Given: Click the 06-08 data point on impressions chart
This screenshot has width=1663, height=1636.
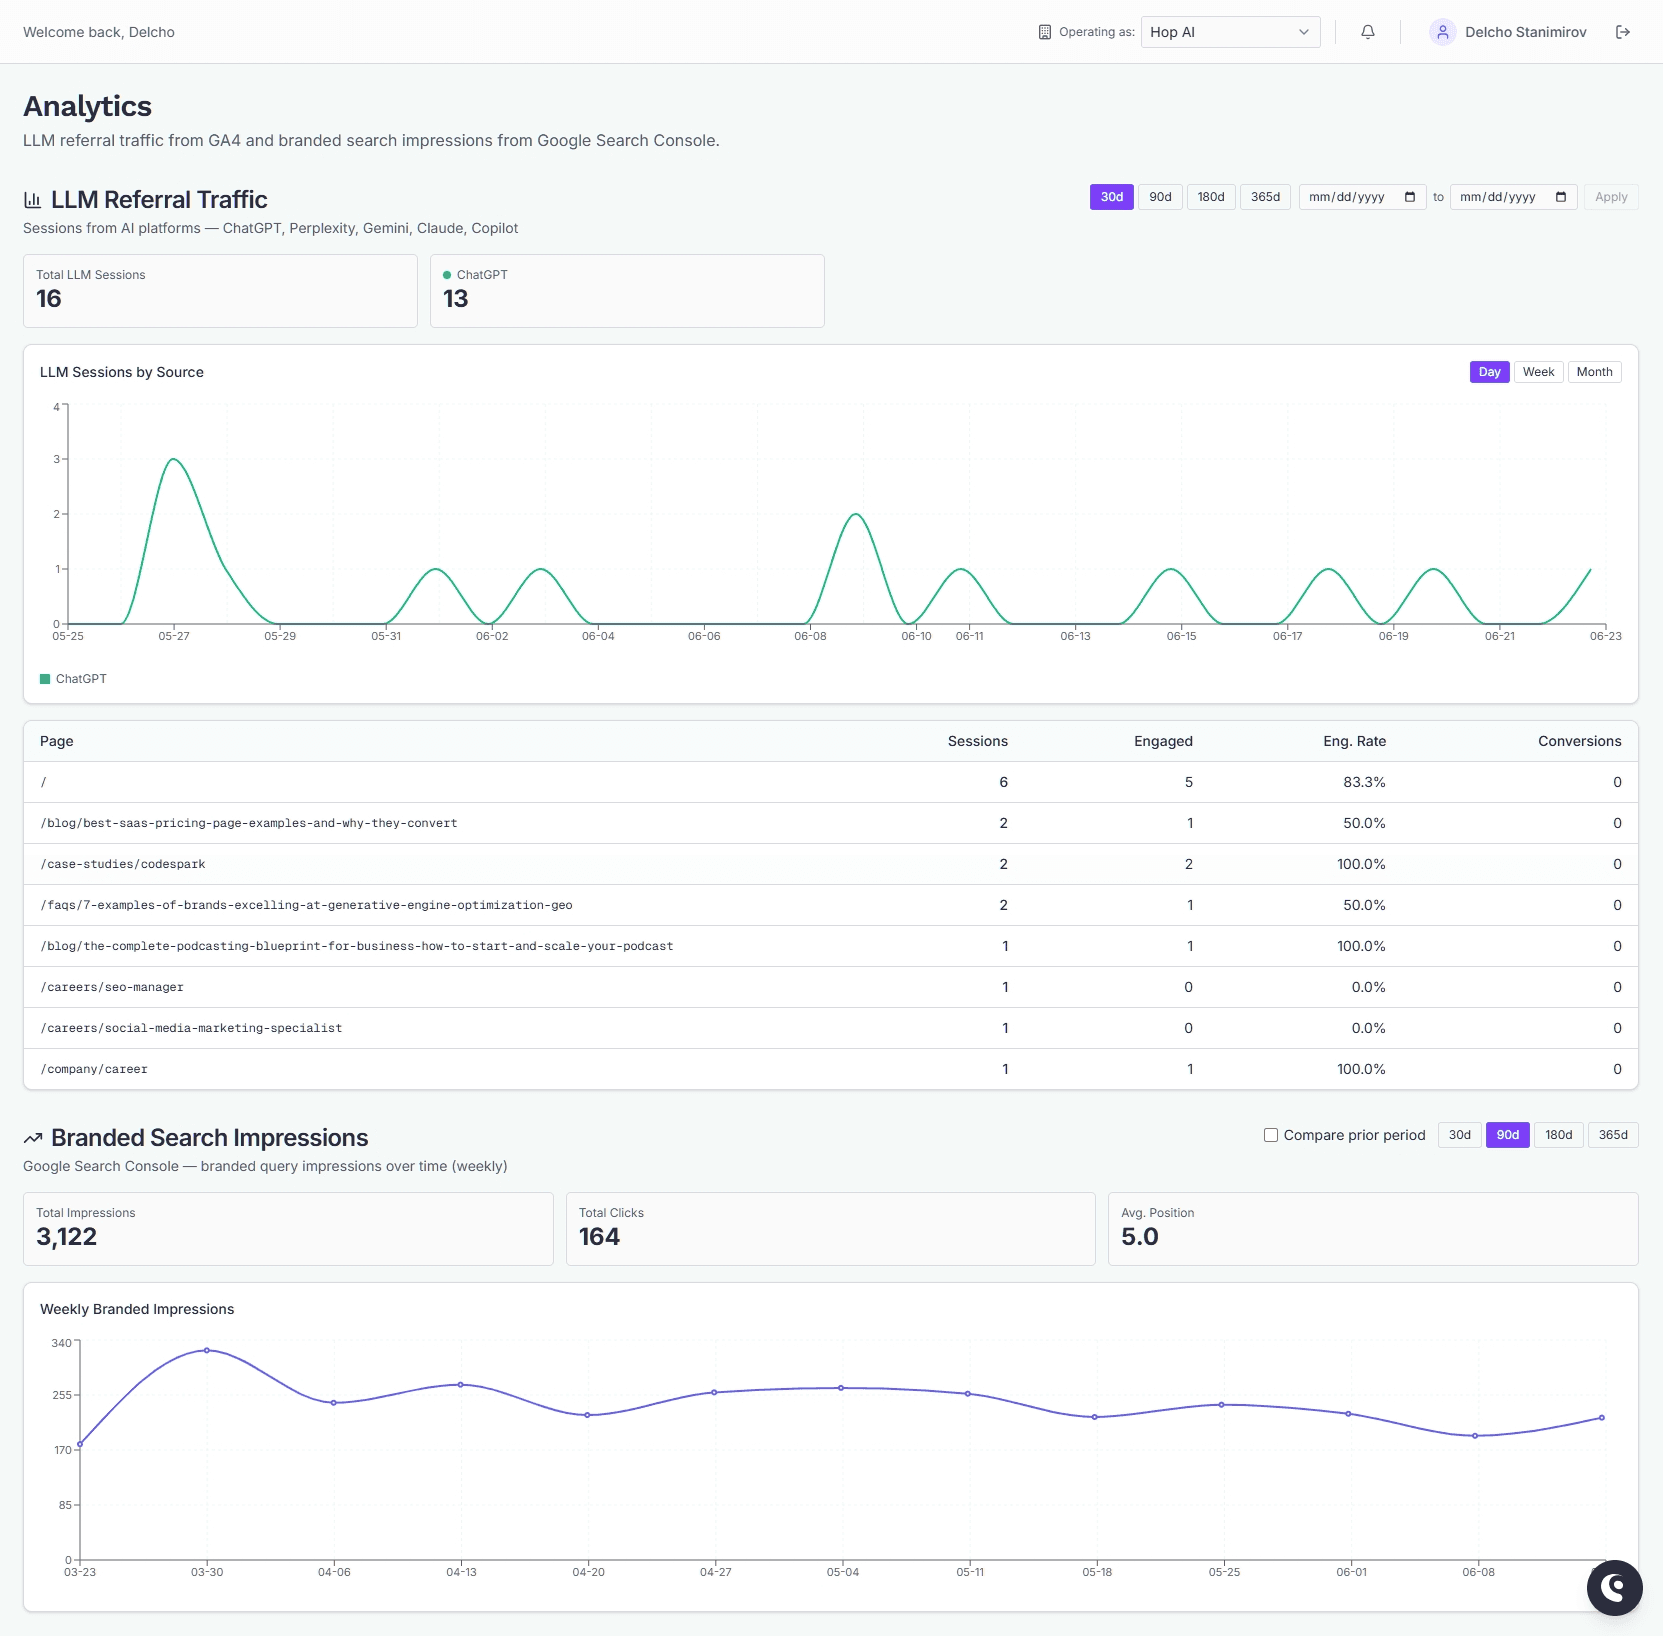Looking at the screenshot, I should pos(1475,1436).
